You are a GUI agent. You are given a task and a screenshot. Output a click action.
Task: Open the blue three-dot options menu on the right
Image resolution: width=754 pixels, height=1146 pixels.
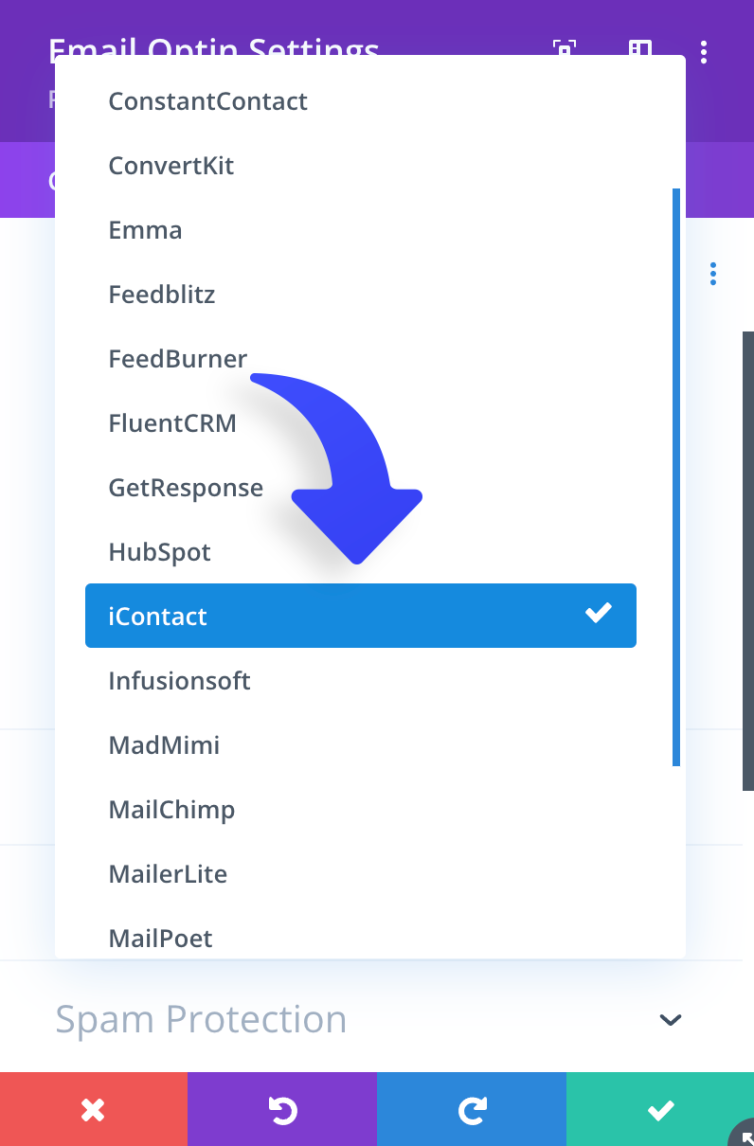[713, 273]
